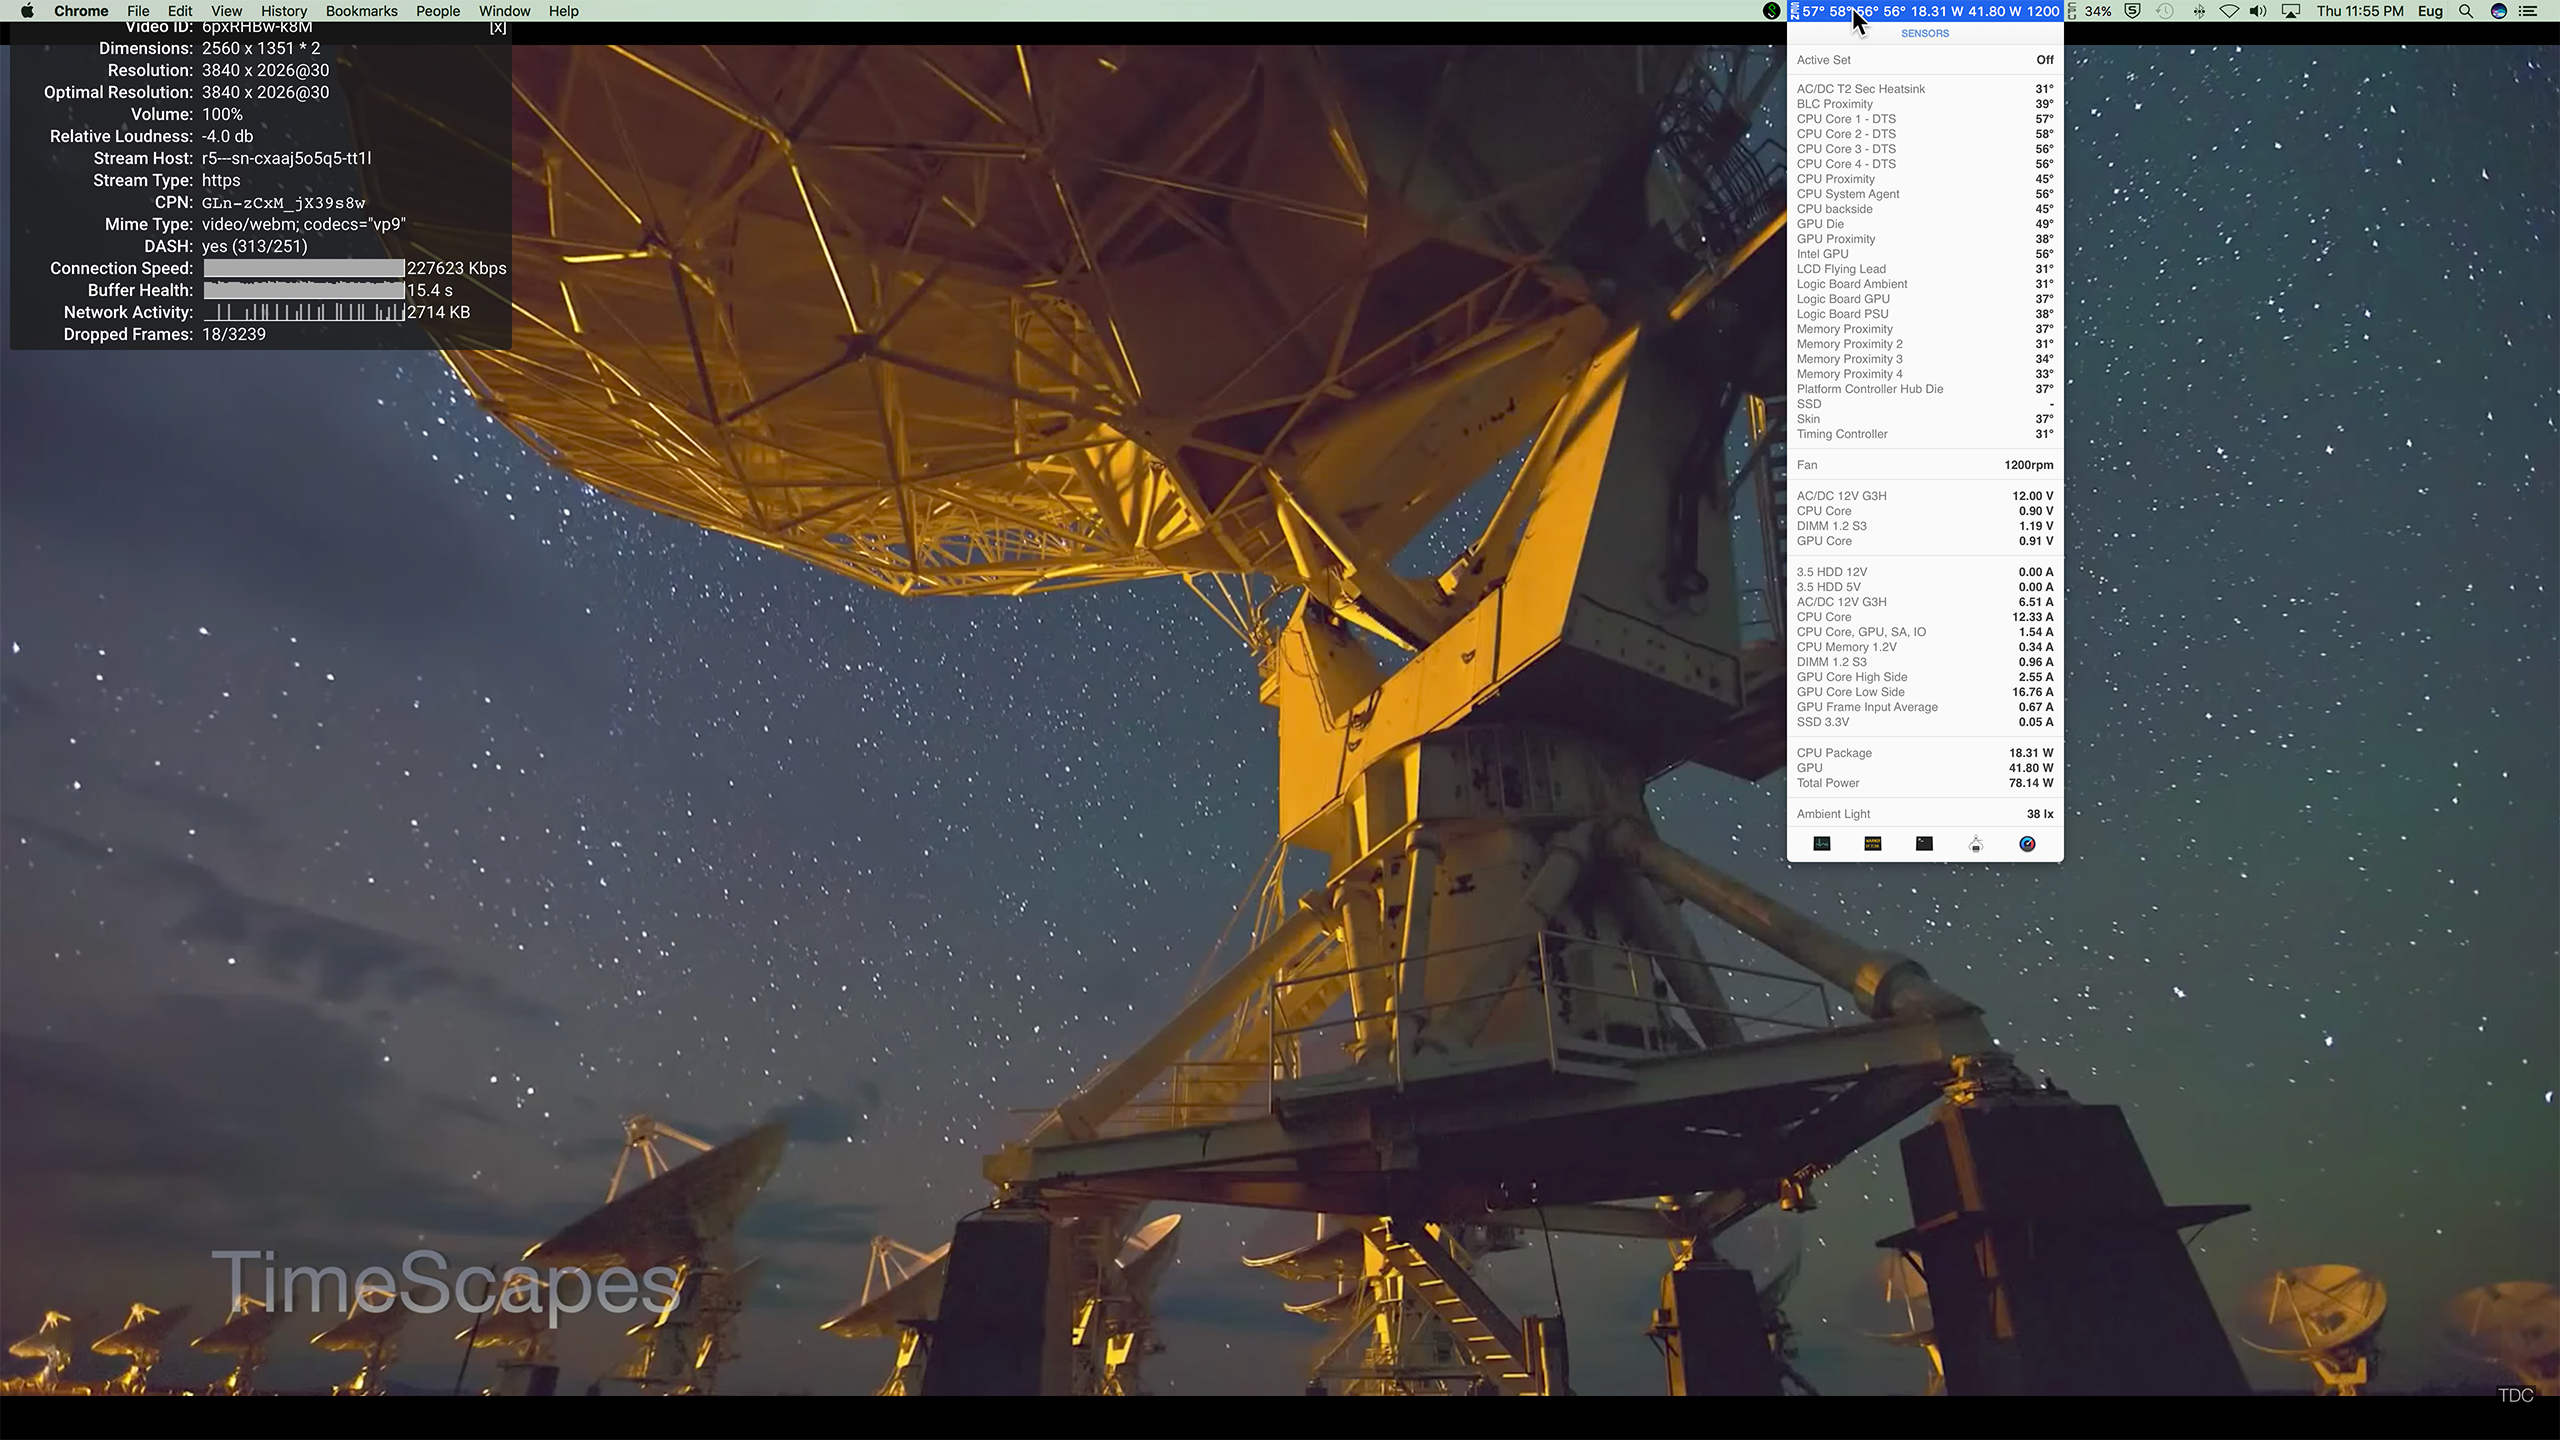Click the Apple logo menu
Screen dimensions: 2560x1440
coord(27,11)
